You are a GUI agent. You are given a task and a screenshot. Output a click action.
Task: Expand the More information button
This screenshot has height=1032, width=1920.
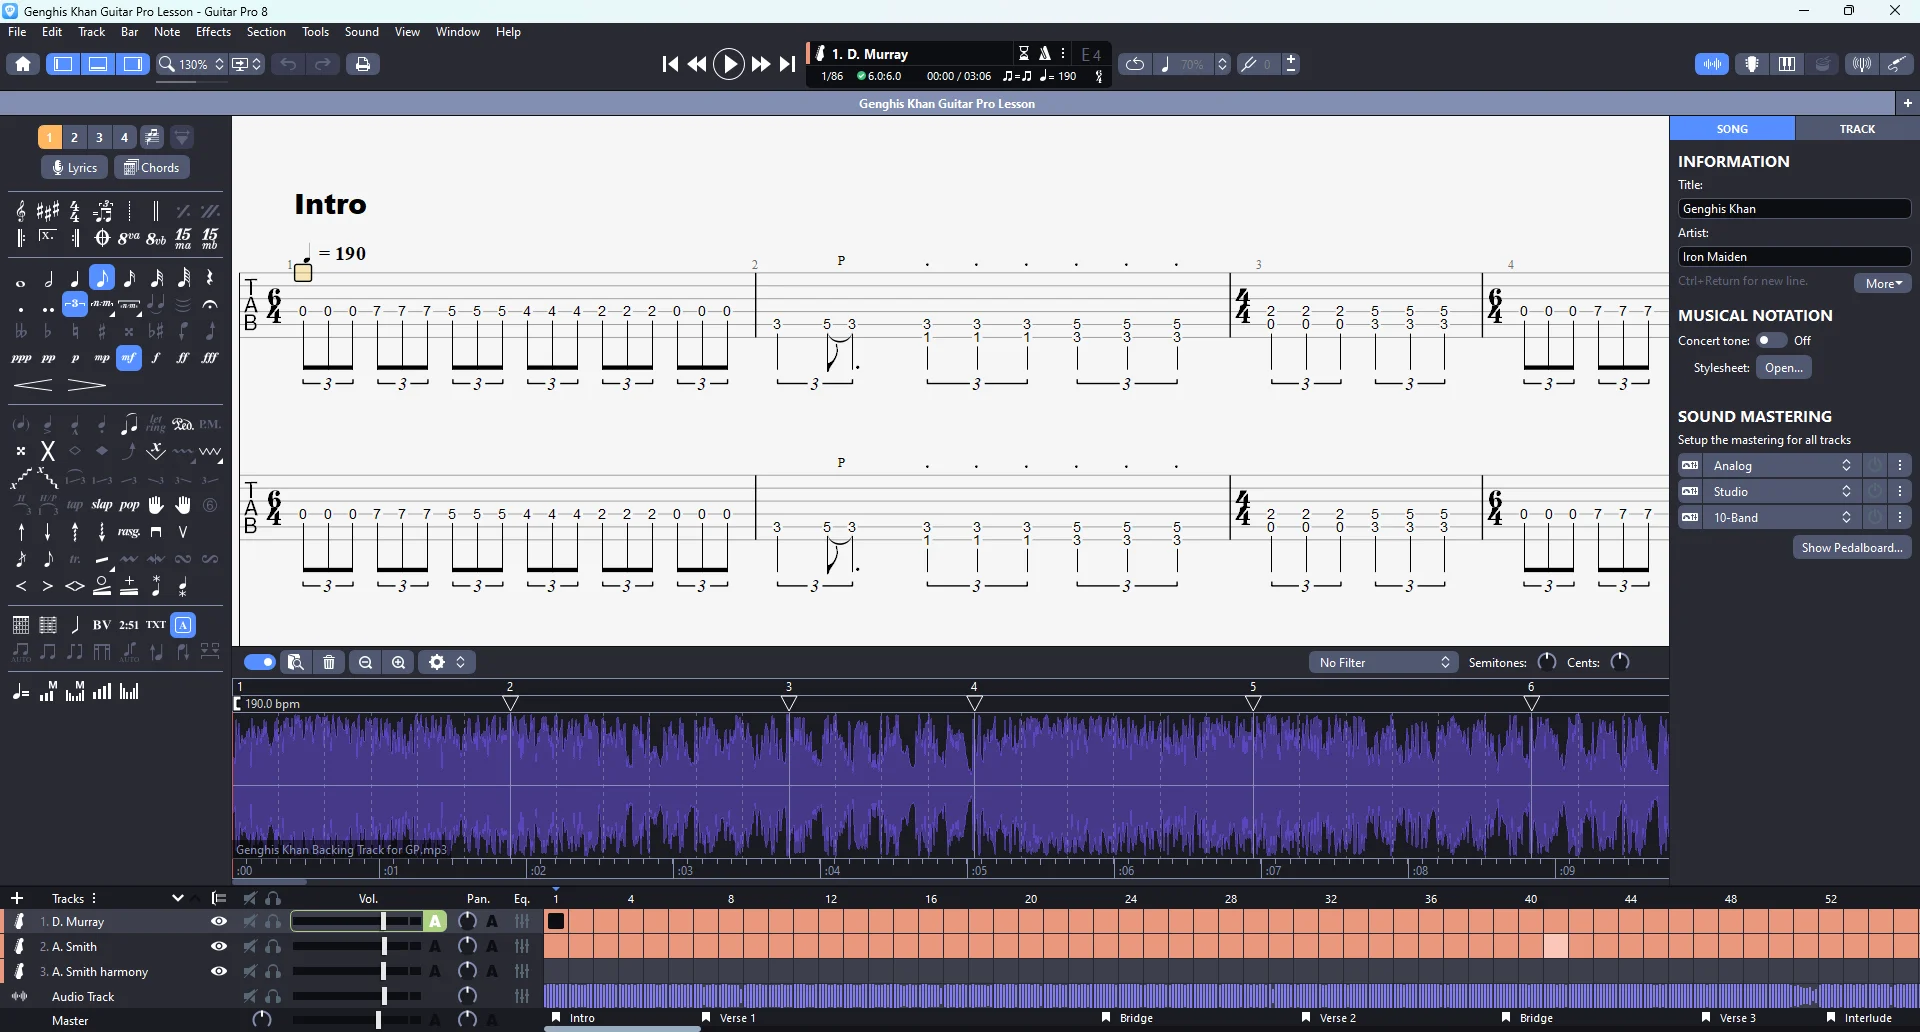coord(1883,283)
